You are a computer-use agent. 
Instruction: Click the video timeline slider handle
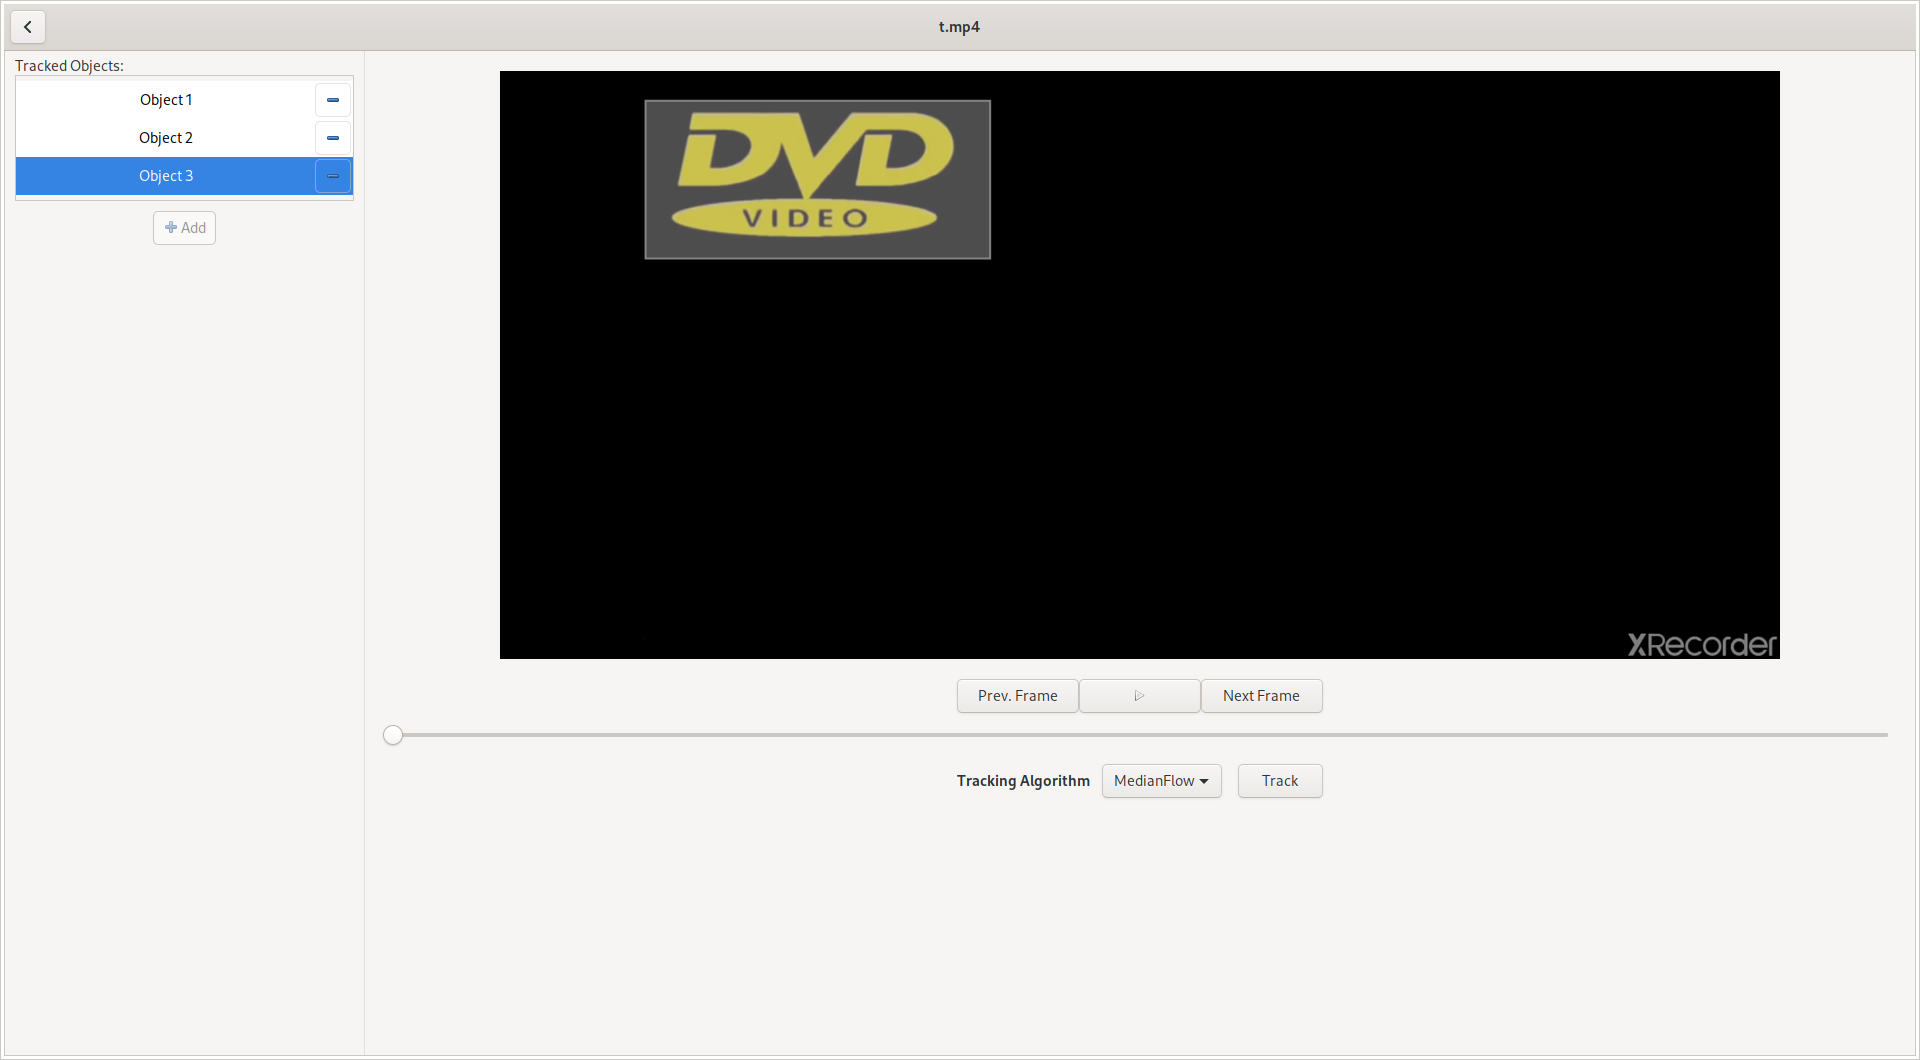[393, 735]
